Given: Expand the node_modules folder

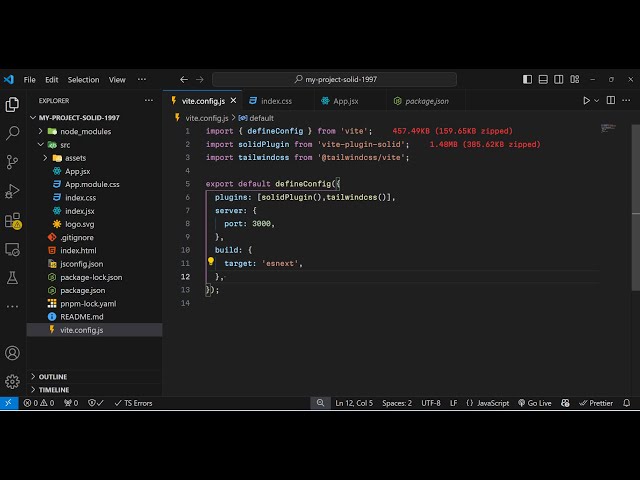Looking at the screenshot, I should [84, 131].
